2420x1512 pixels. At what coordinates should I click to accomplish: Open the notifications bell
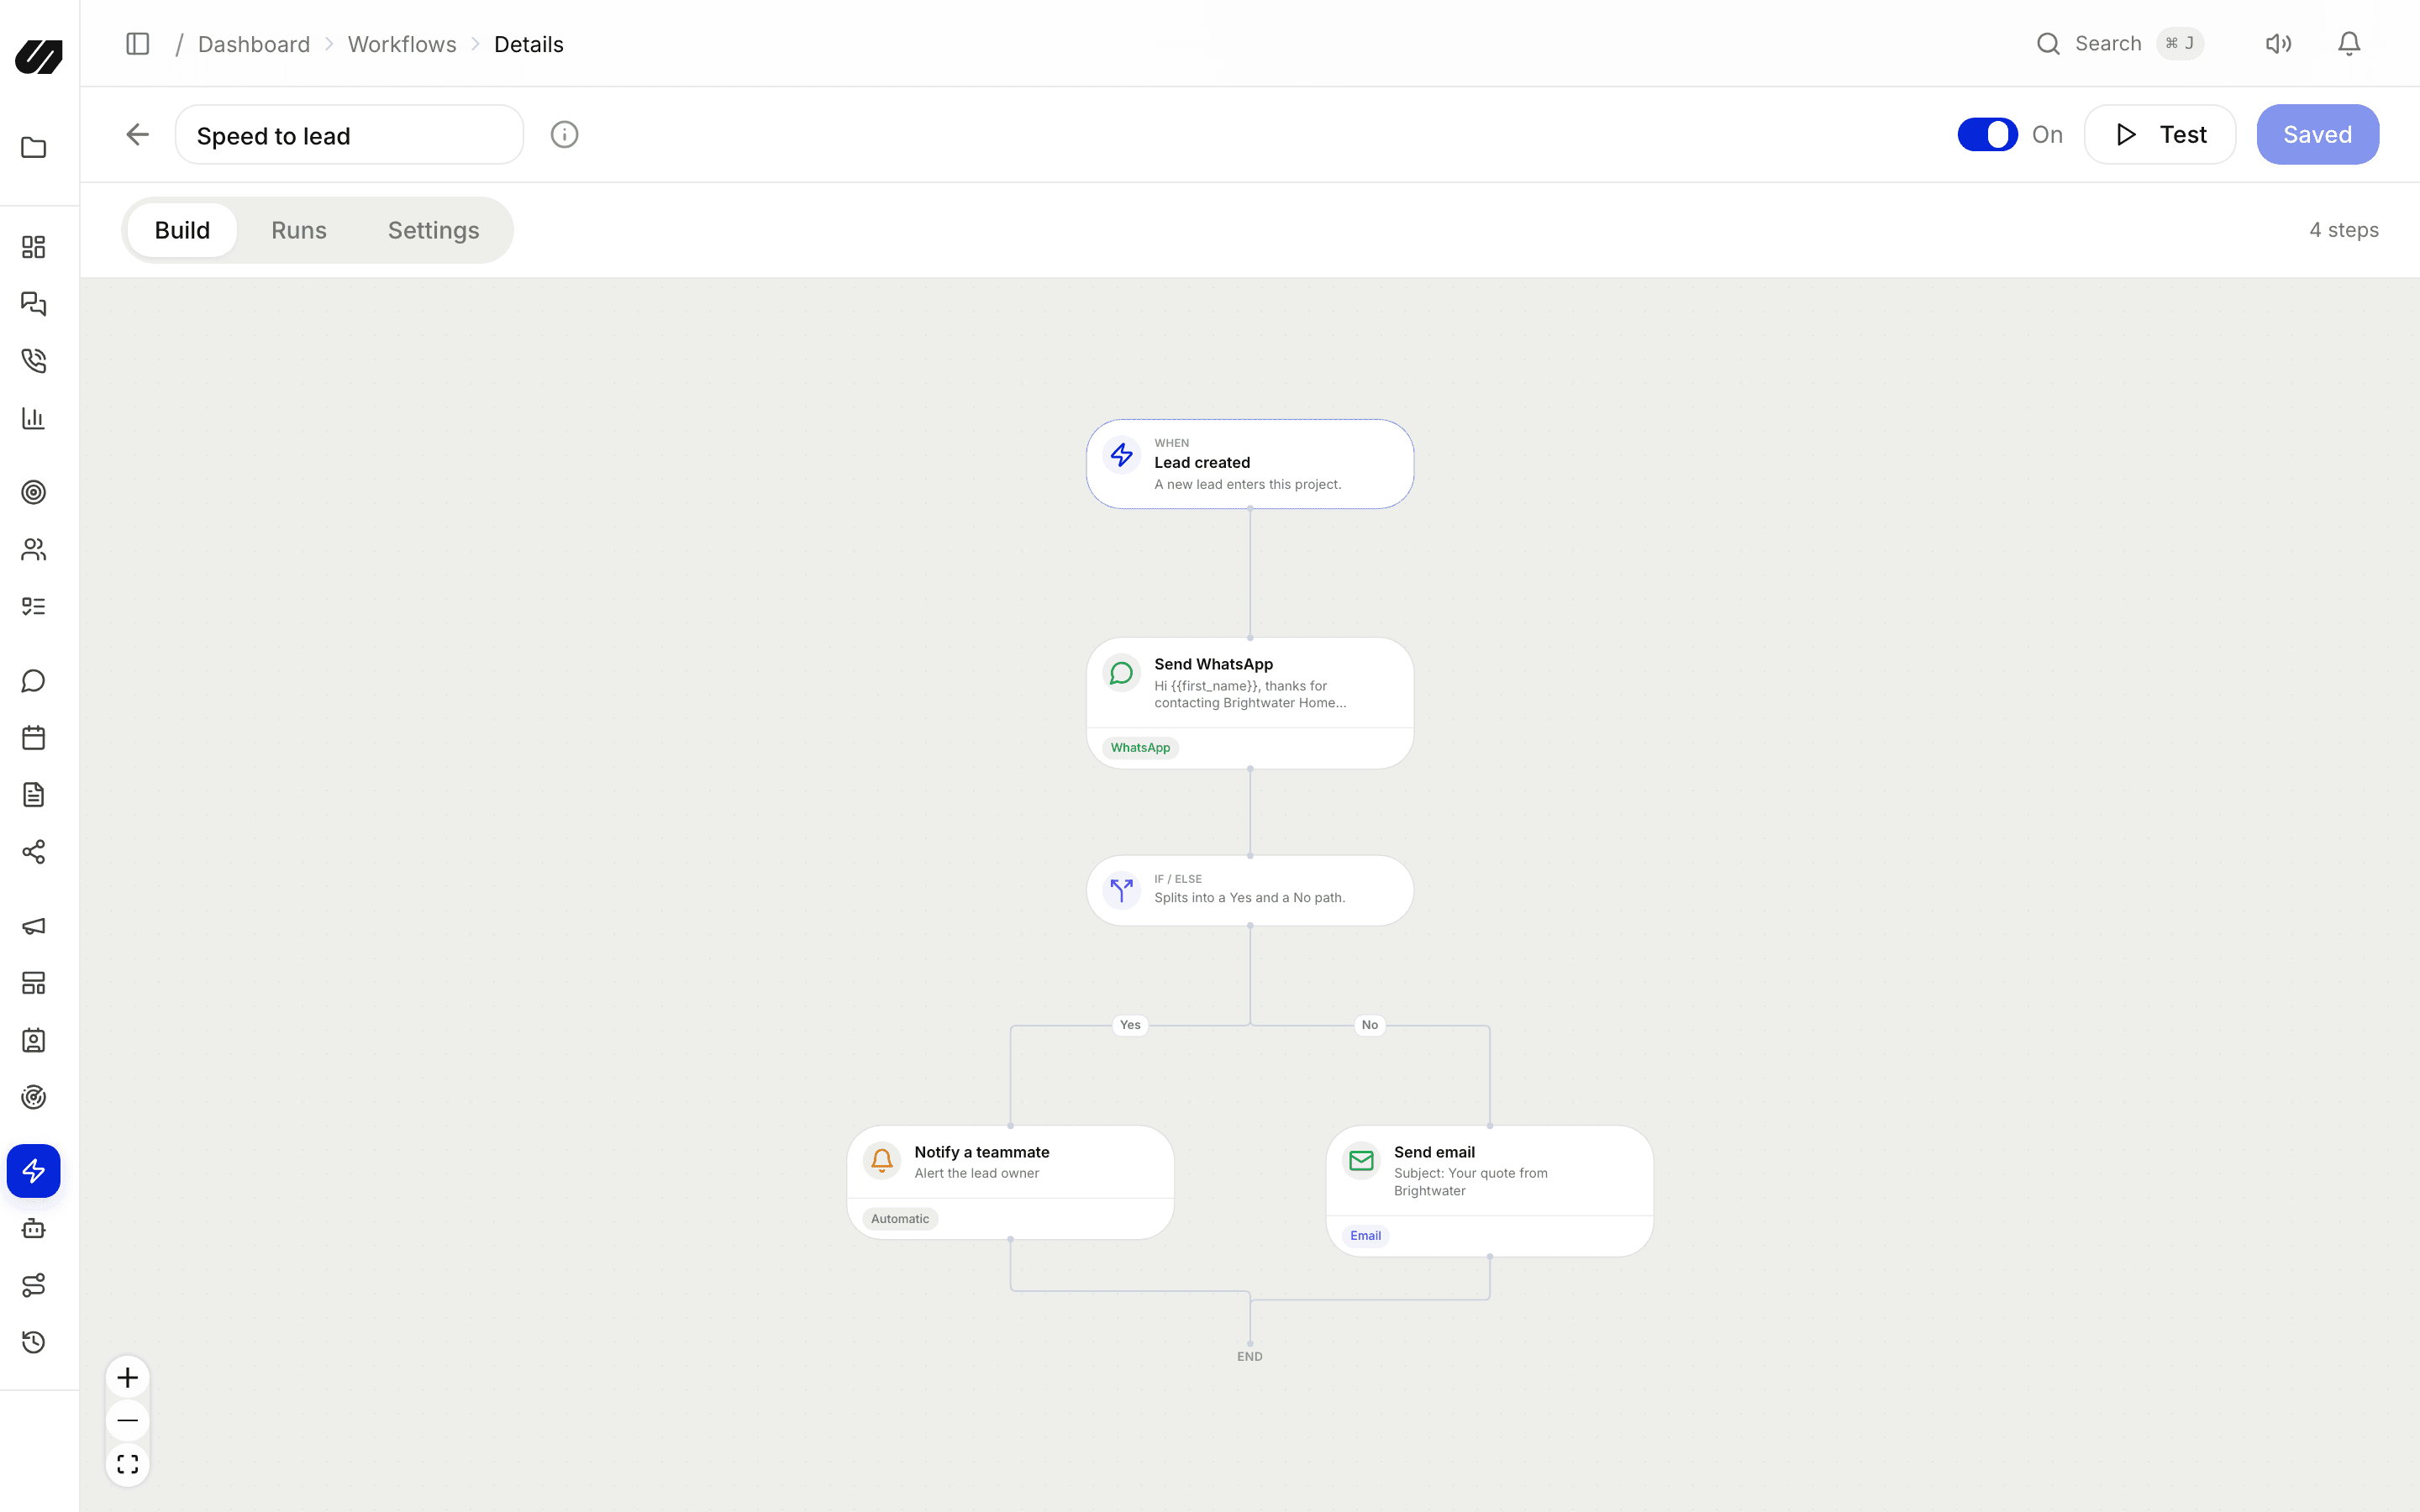[x=2349, y=44]
